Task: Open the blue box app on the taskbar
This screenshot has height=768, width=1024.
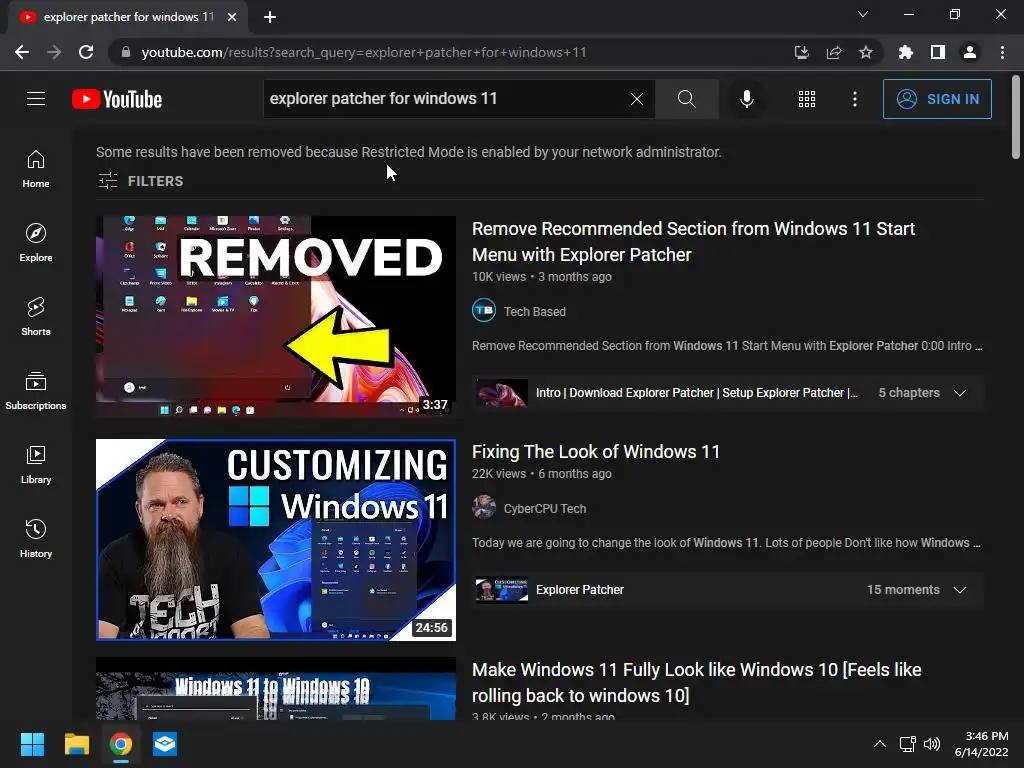Action: (165, 744)
